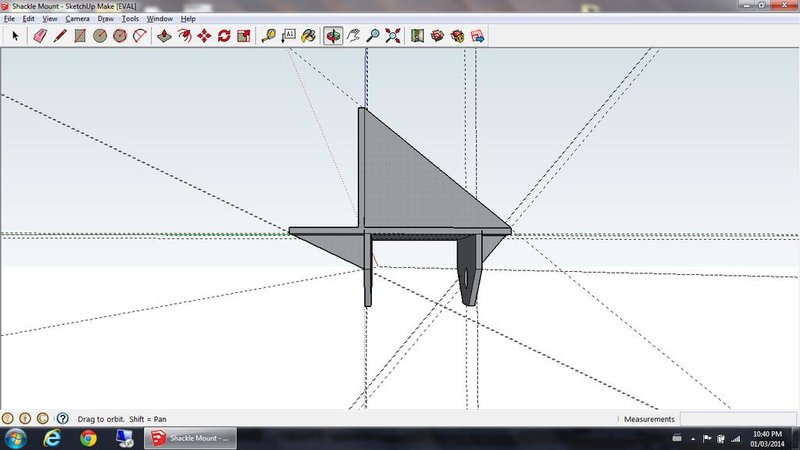This screenshot has width=800, height=450.
Task: Open the Extension Warehouse icon
Action: [457, 36]
